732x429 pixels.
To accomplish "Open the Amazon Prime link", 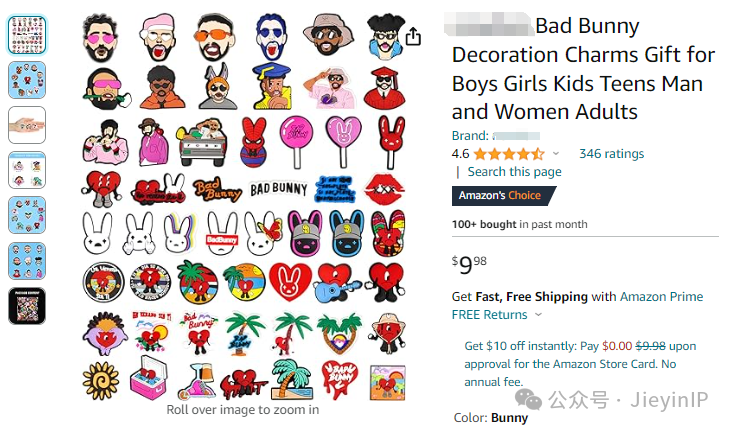I will pyautogui.click(x=661, y=296).
